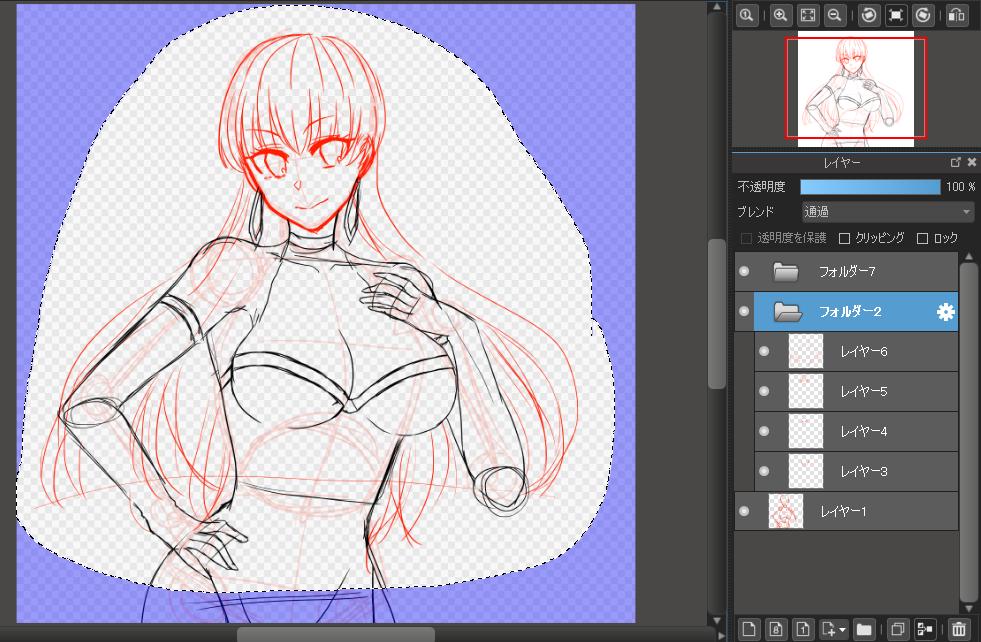This screenshot has height=642, width=981.
Task: Click レイヤー1 thumbnail preview
Action: 786,511
